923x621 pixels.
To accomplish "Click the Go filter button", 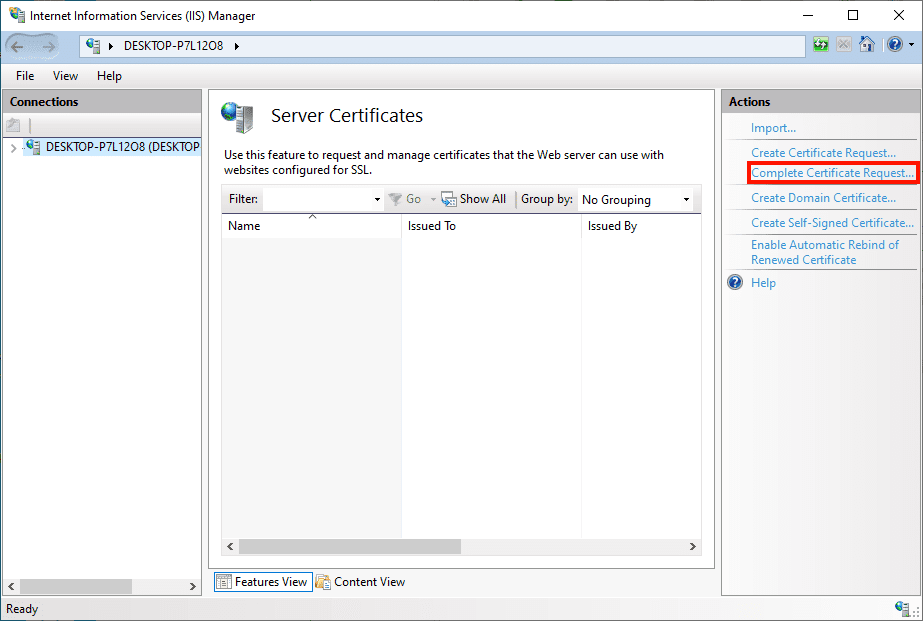I will (408, 198).
